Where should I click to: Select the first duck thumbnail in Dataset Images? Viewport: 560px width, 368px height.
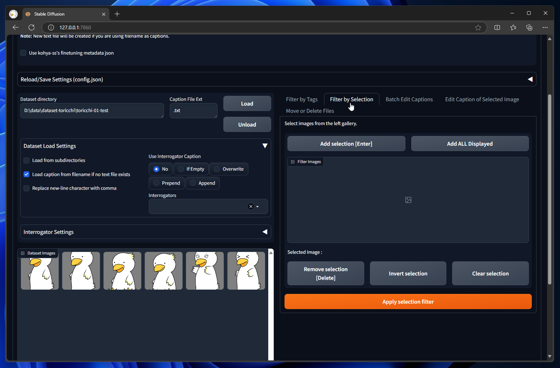click(x=40, y=270)
